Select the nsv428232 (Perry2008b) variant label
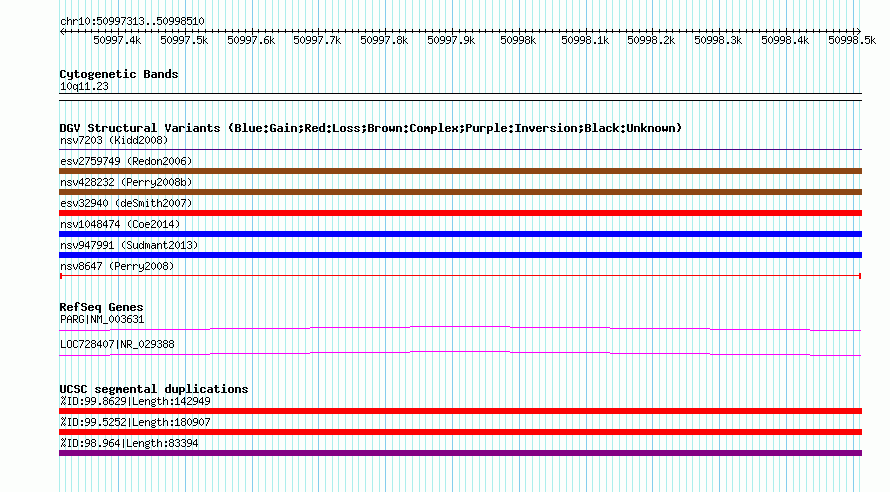The image size is (890, 492). [x=126, y=182]
